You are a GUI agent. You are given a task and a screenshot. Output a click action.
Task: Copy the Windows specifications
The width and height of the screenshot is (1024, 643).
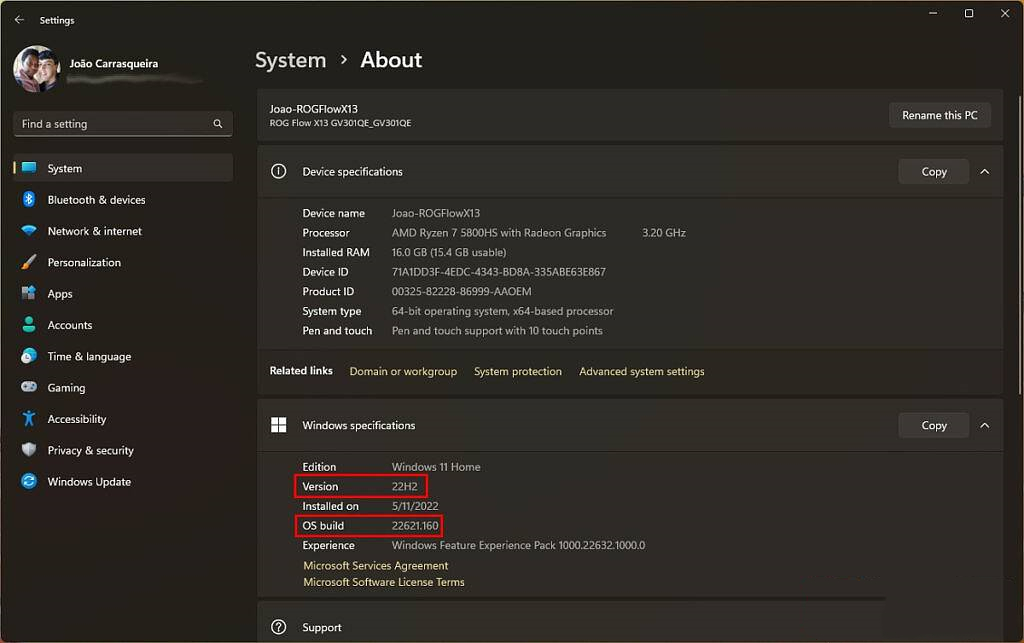(933, 425)
